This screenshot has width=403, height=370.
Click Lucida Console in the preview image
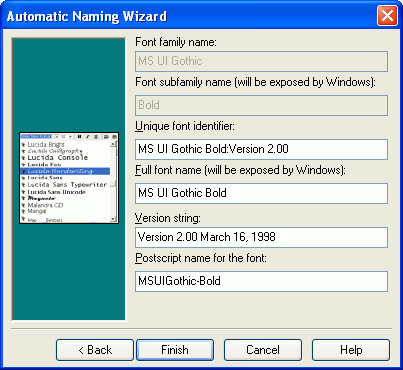click(58, 158)
